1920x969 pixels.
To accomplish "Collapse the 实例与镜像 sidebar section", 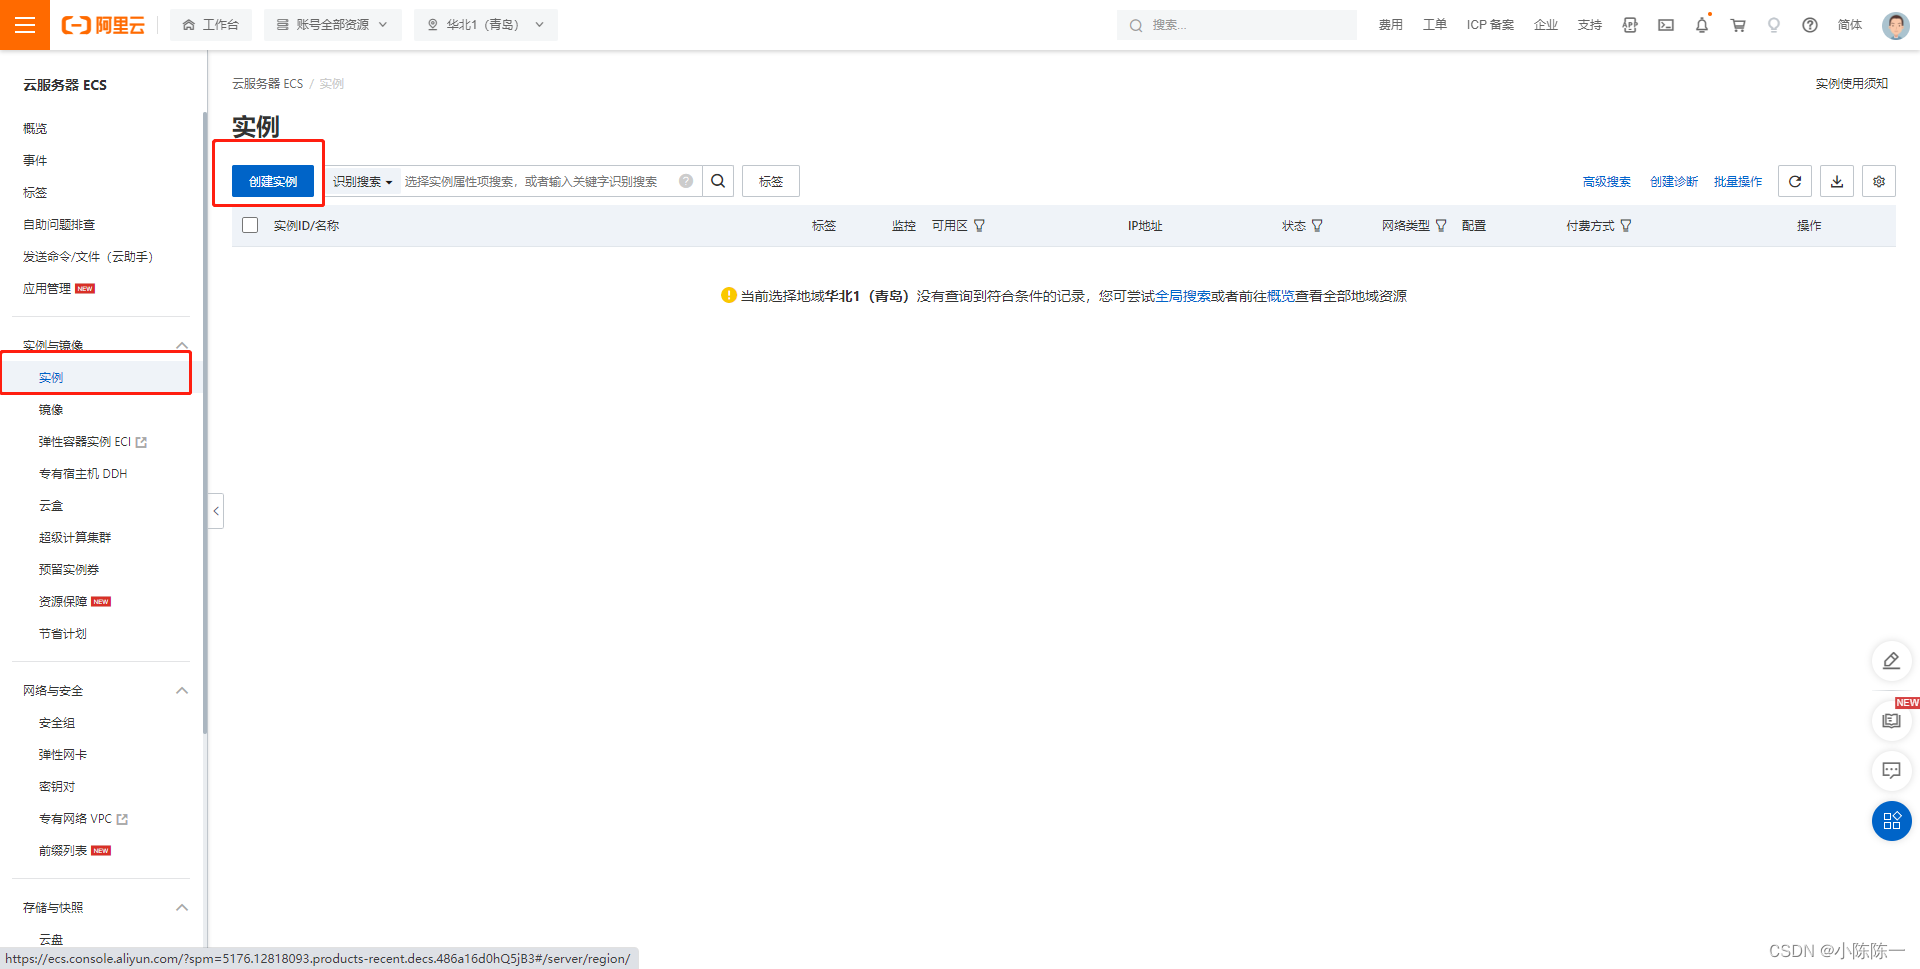I will (x=182, y=345).
